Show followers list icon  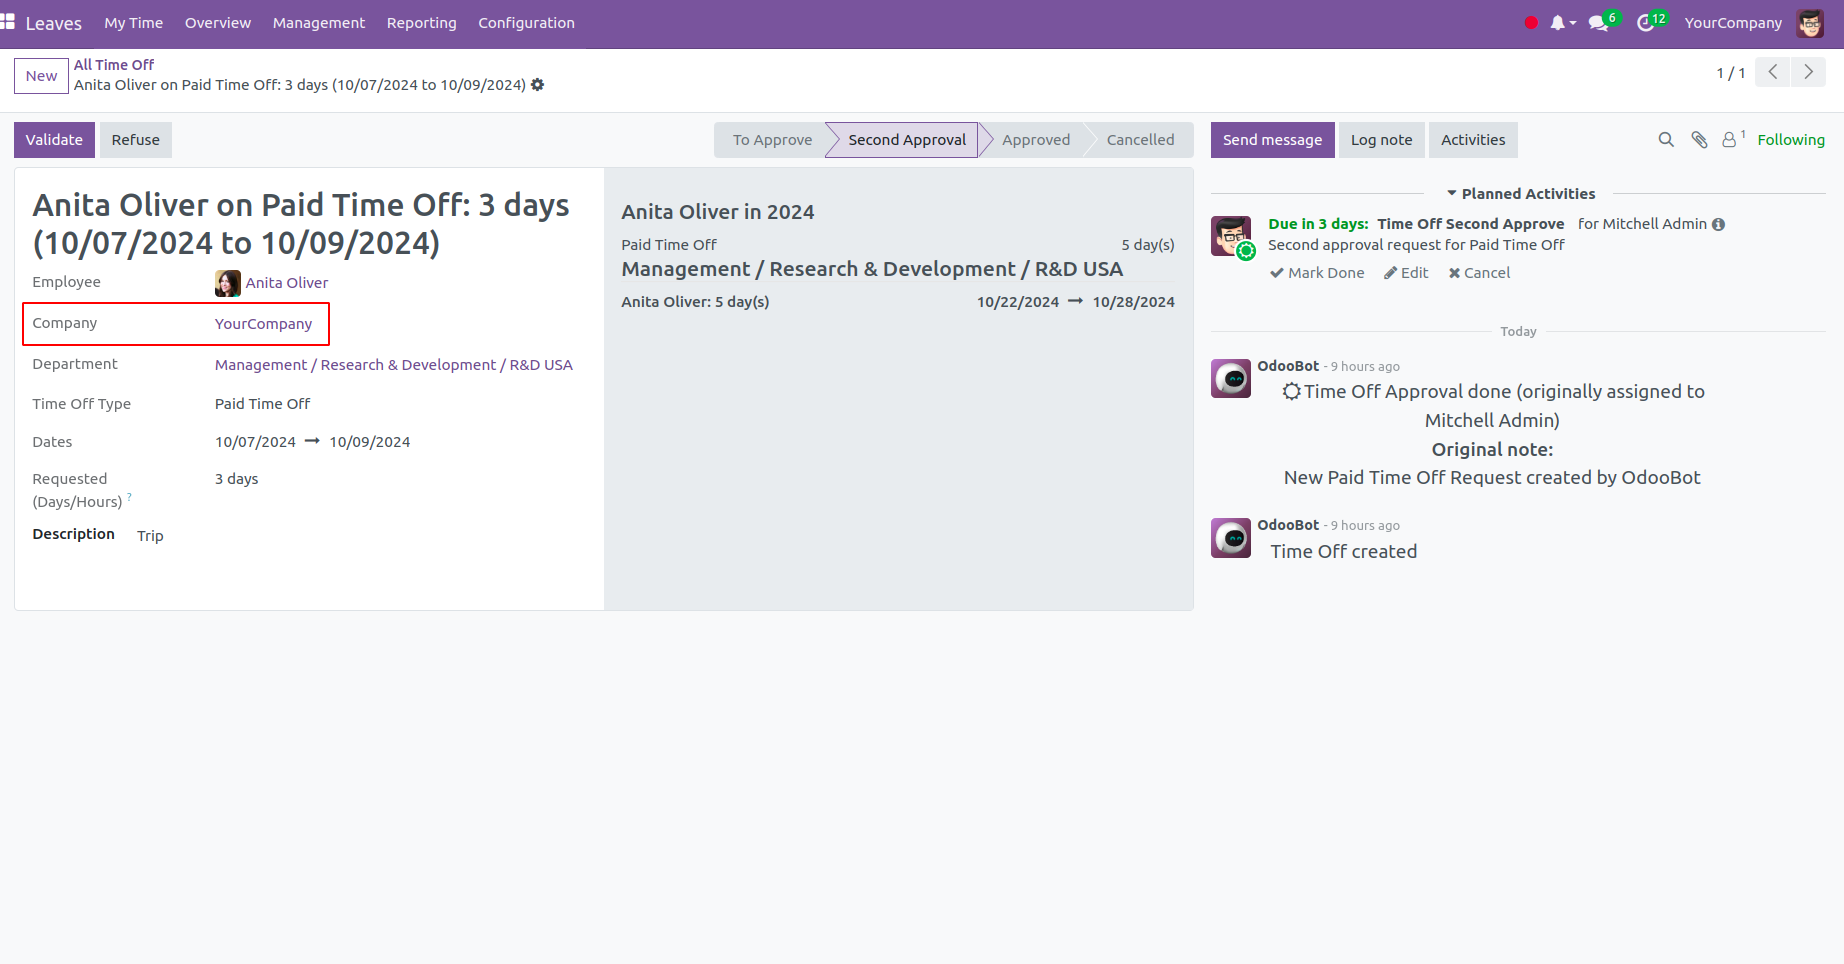tap(1730, 140)
